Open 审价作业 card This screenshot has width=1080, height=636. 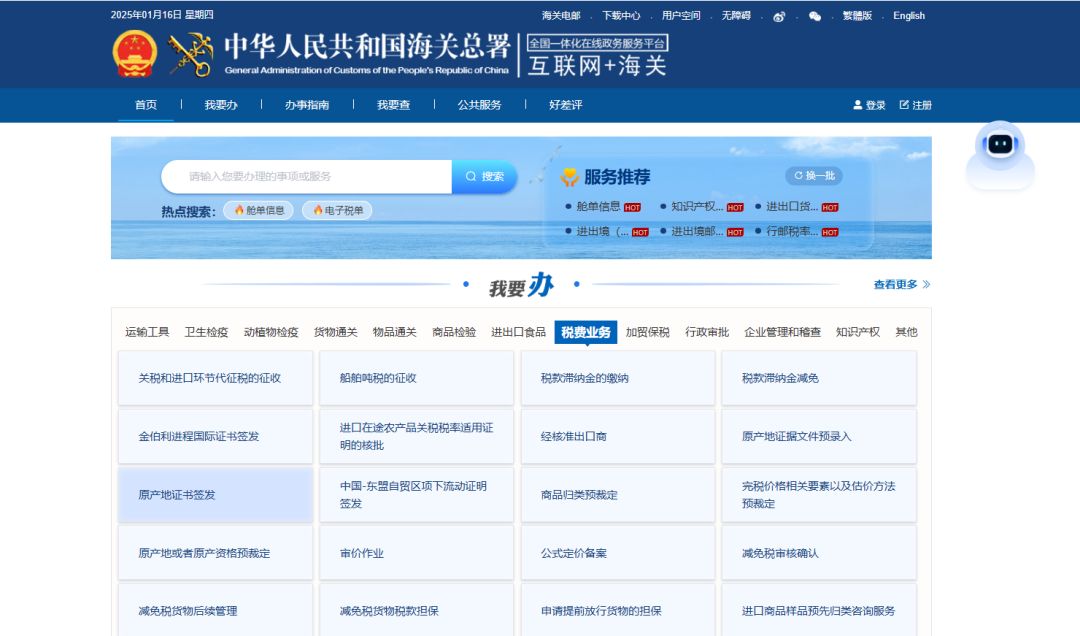coord(417,553)
